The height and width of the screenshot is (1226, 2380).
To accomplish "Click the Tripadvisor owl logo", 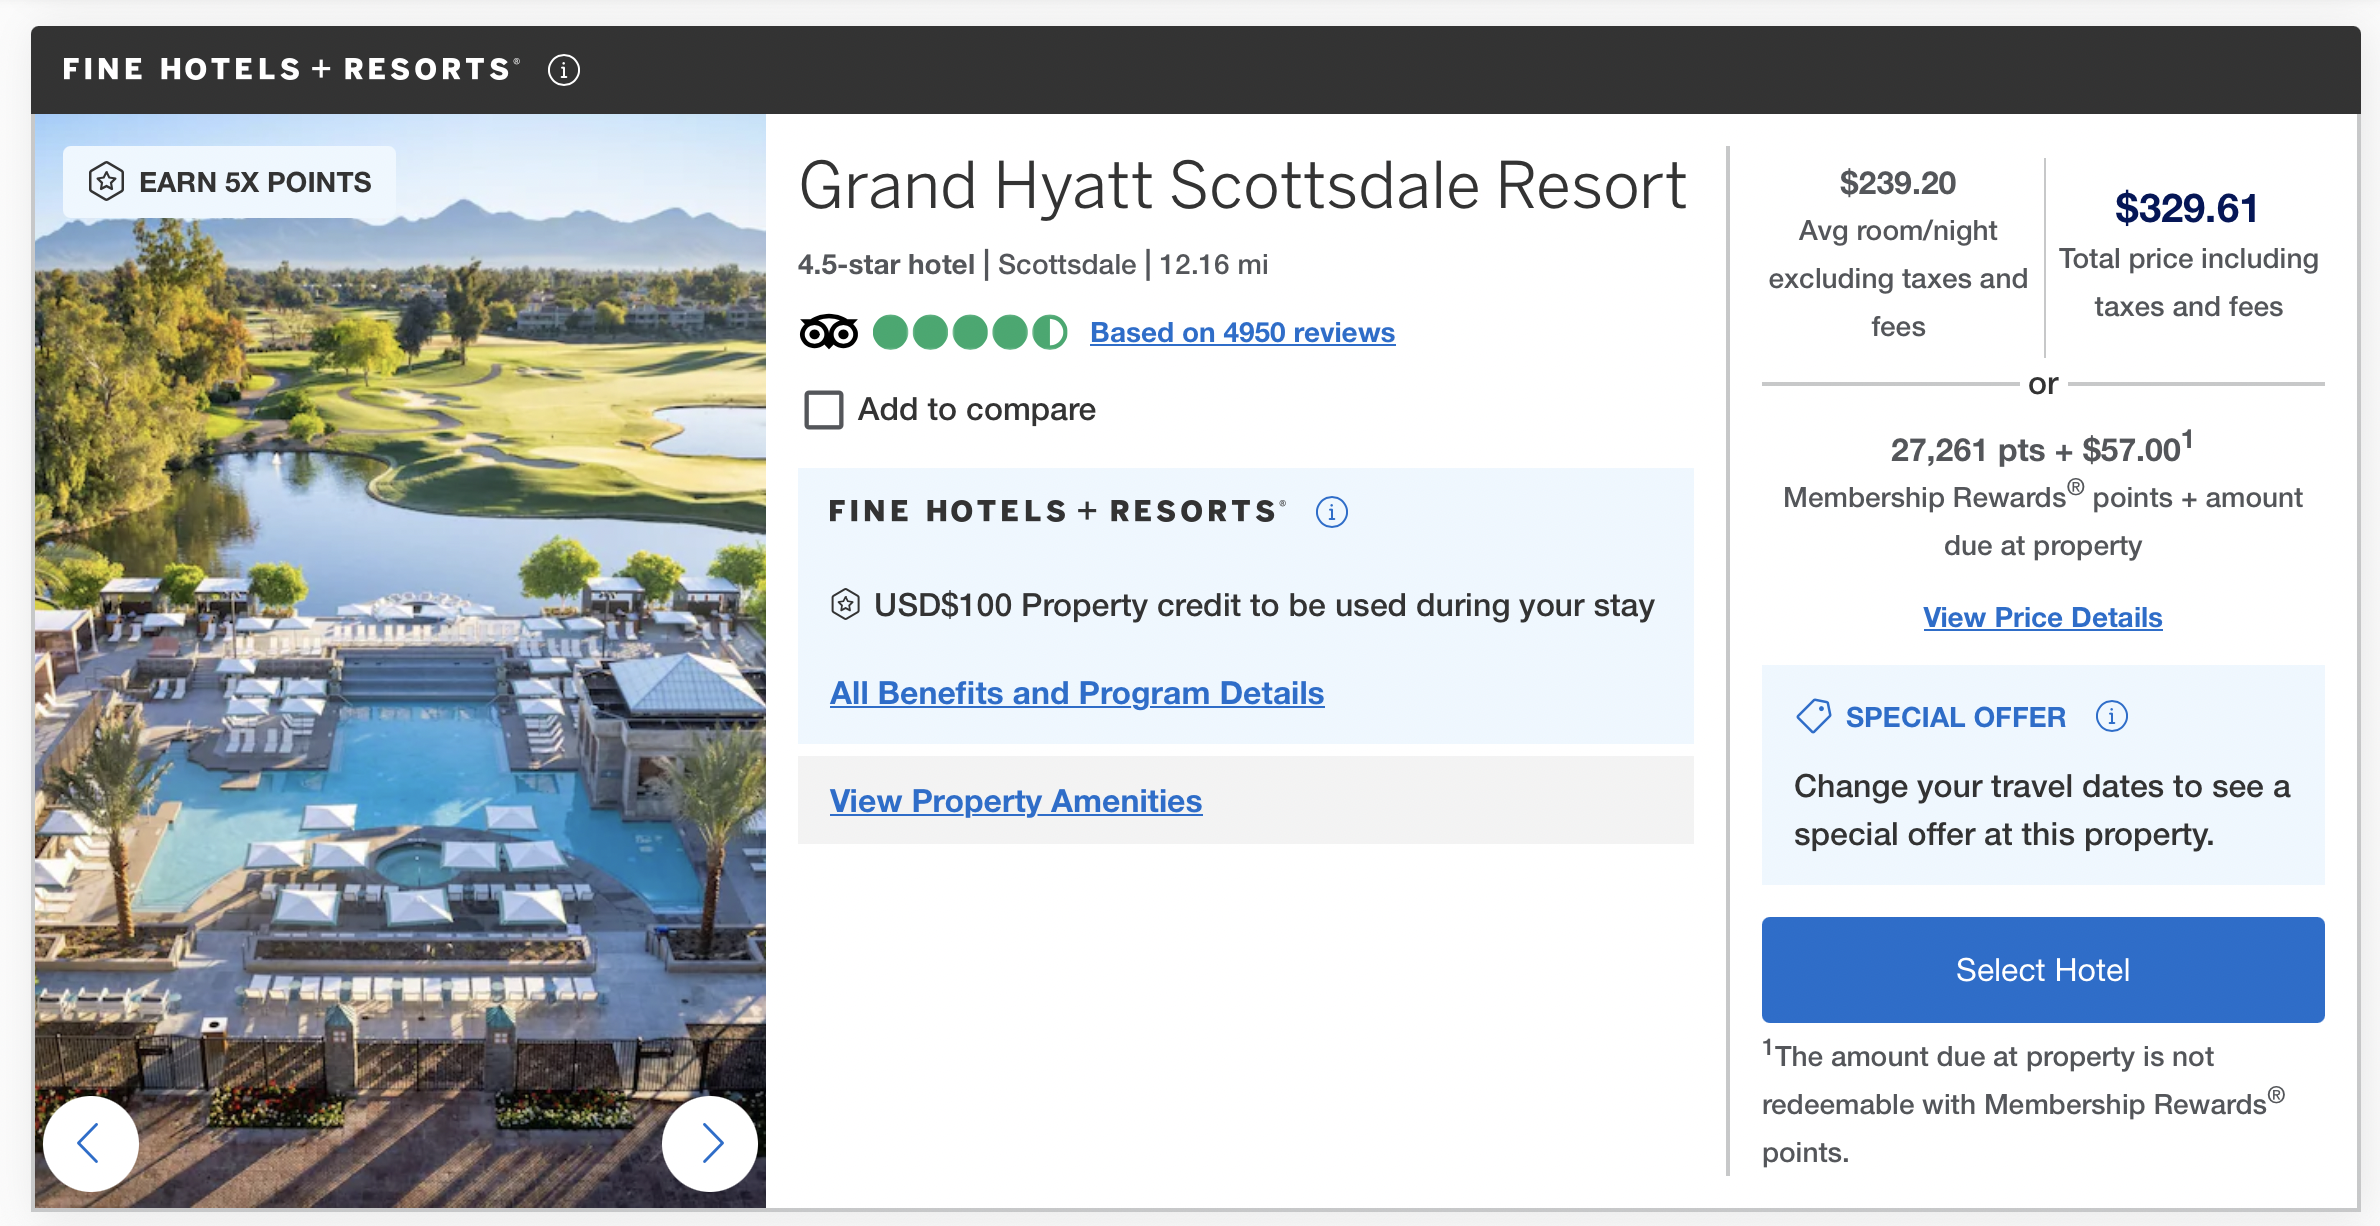I will coord(828,332).
